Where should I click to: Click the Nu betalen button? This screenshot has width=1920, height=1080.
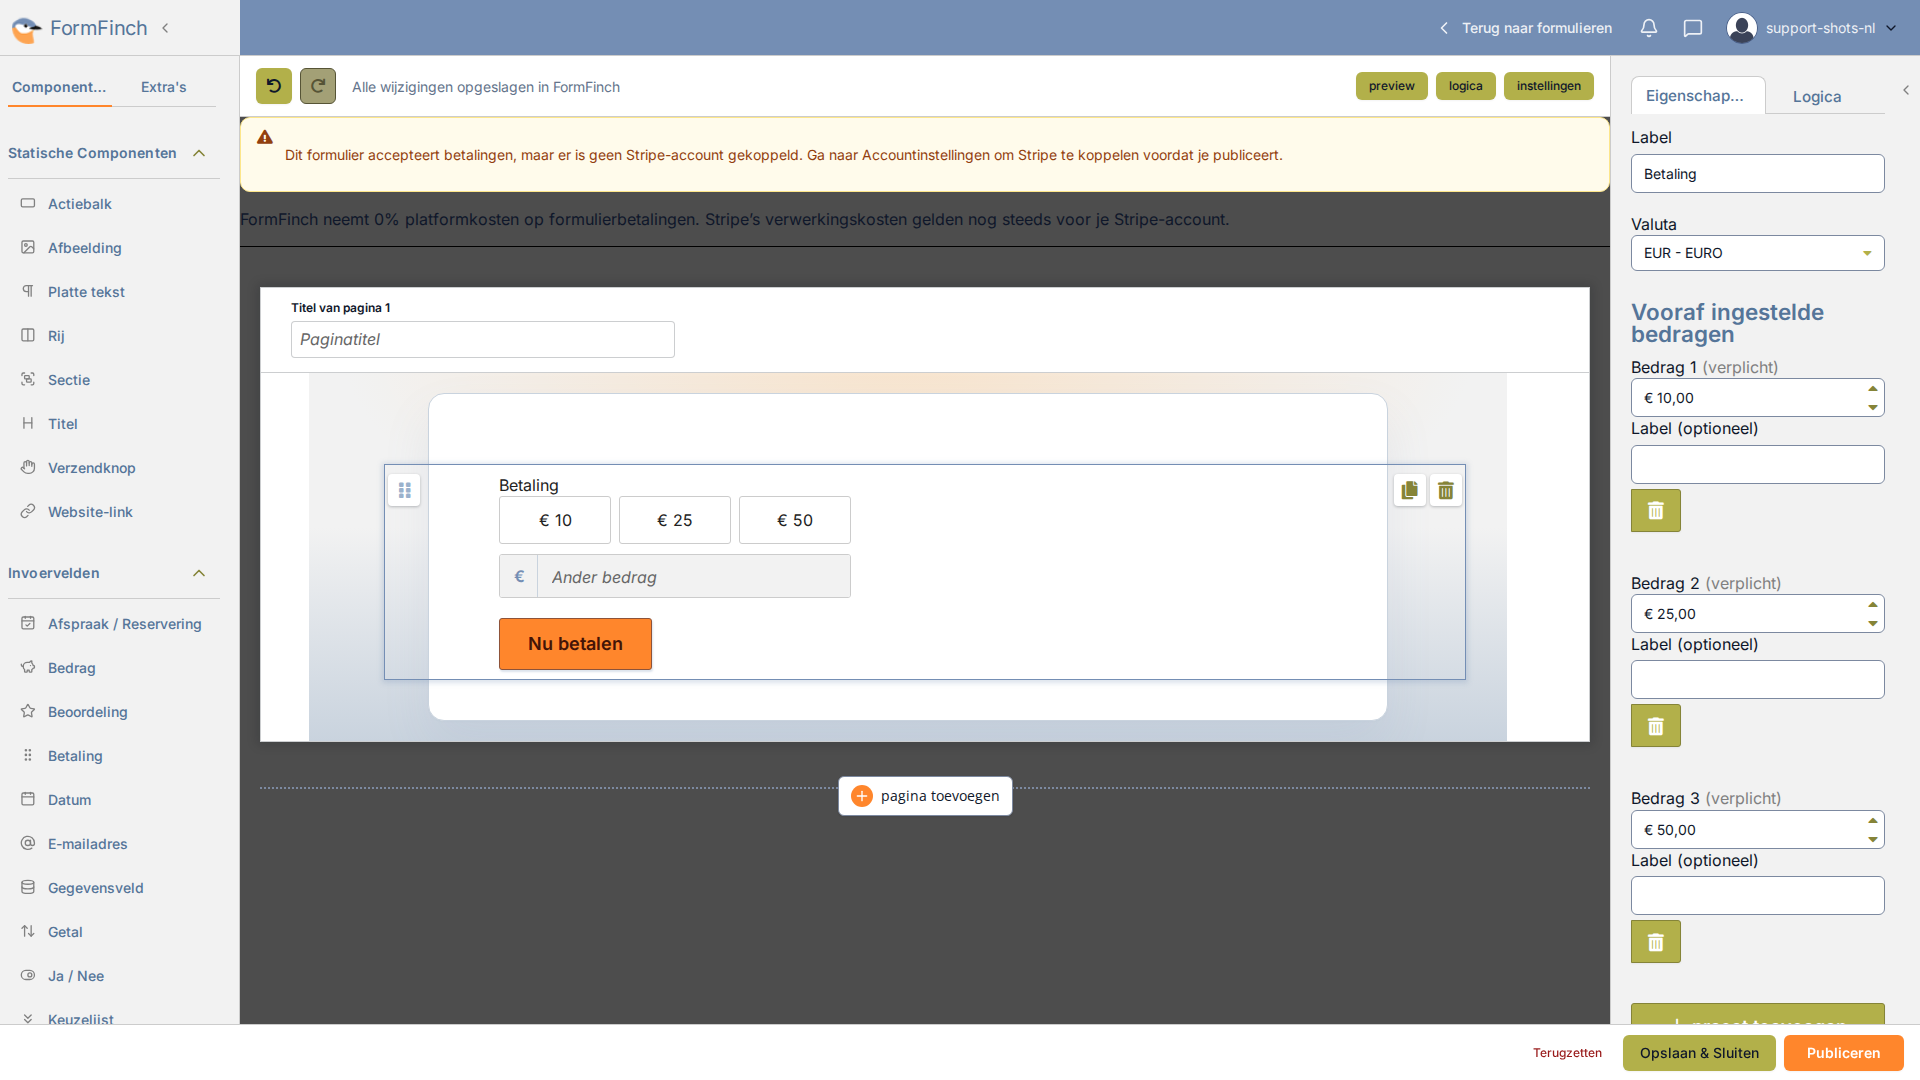(x=575, y=644)
